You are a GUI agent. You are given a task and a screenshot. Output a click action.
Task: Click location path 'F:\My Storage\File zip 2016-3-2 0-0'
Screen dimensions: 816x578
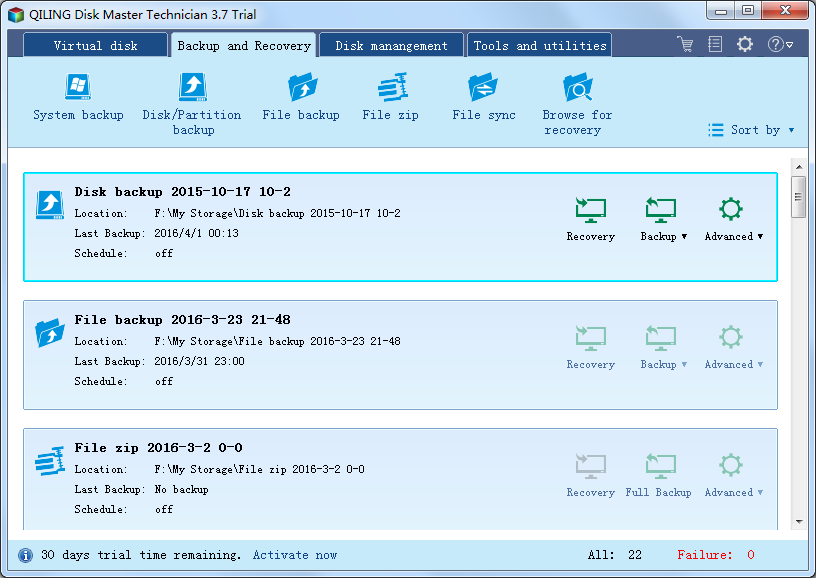click(259, 469)
